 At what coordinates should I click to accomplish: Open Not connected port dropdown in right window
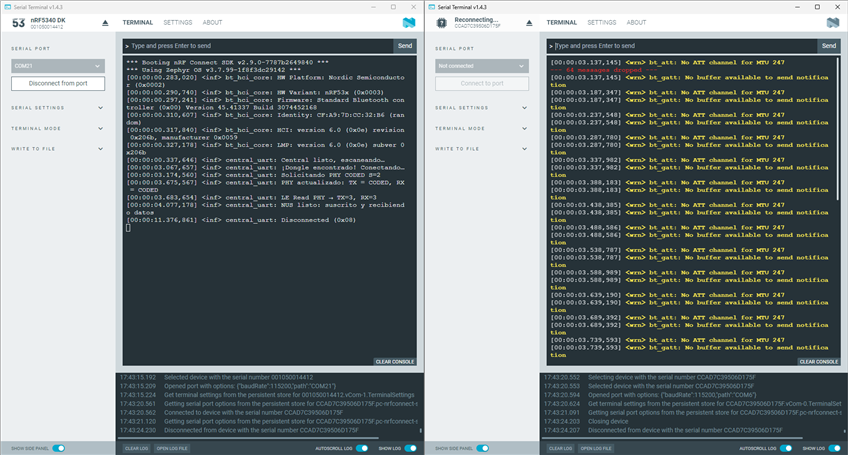pyautogui.click(x=482, y=66)
